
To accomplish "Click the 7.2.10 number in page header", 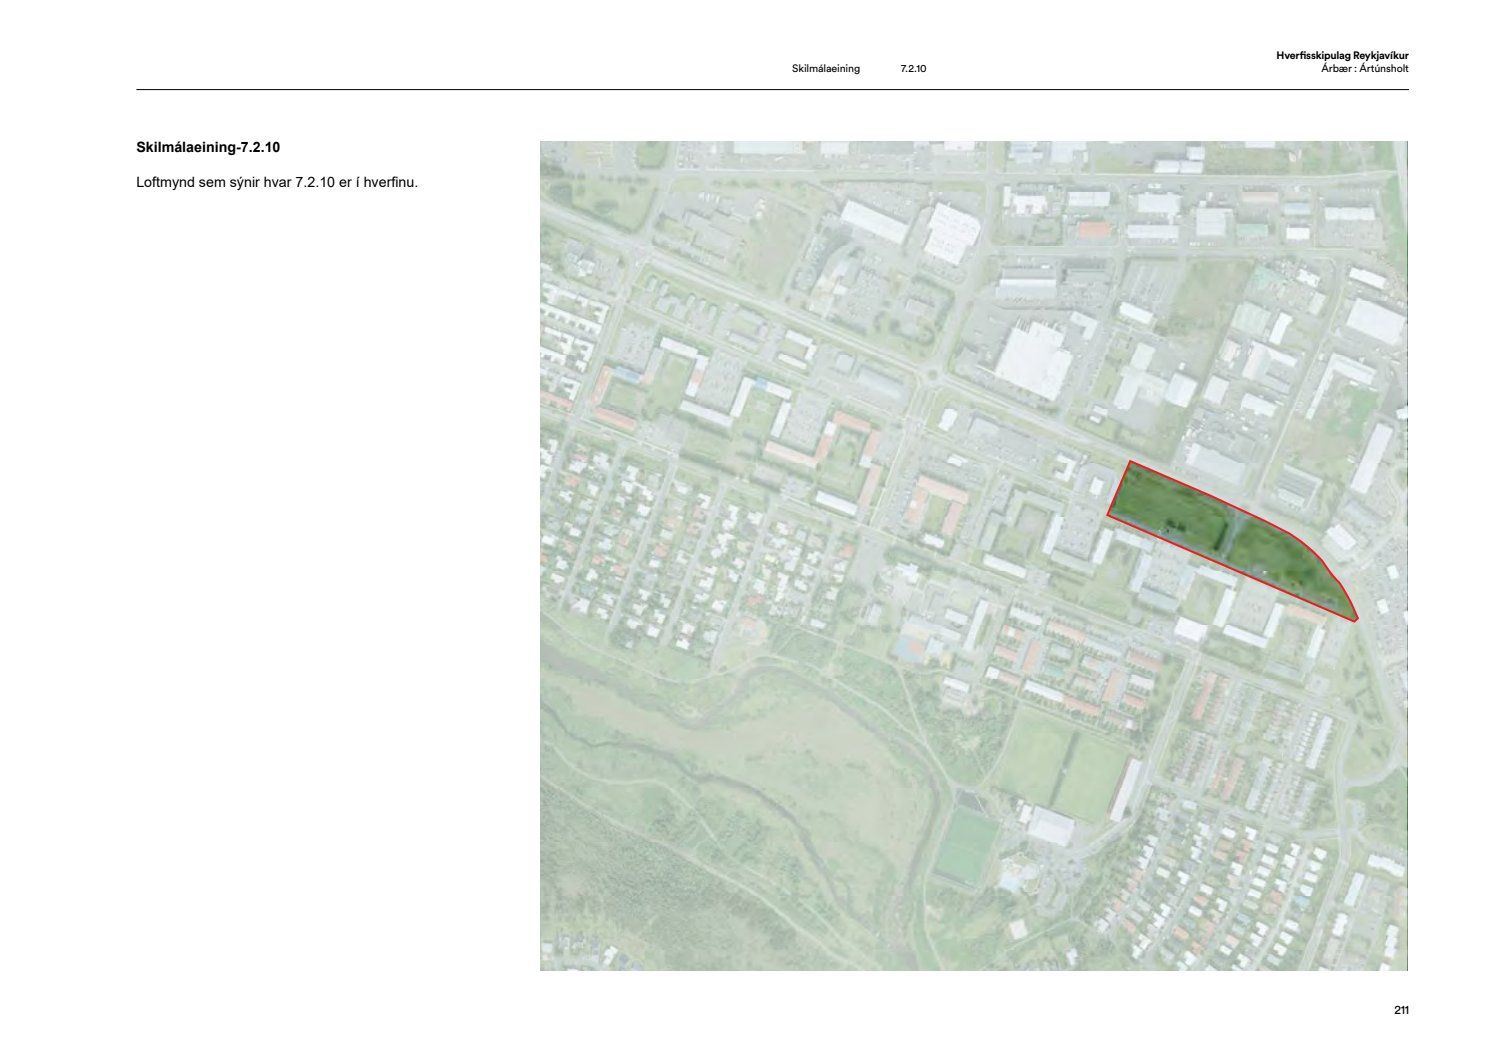I will point(913,69).
